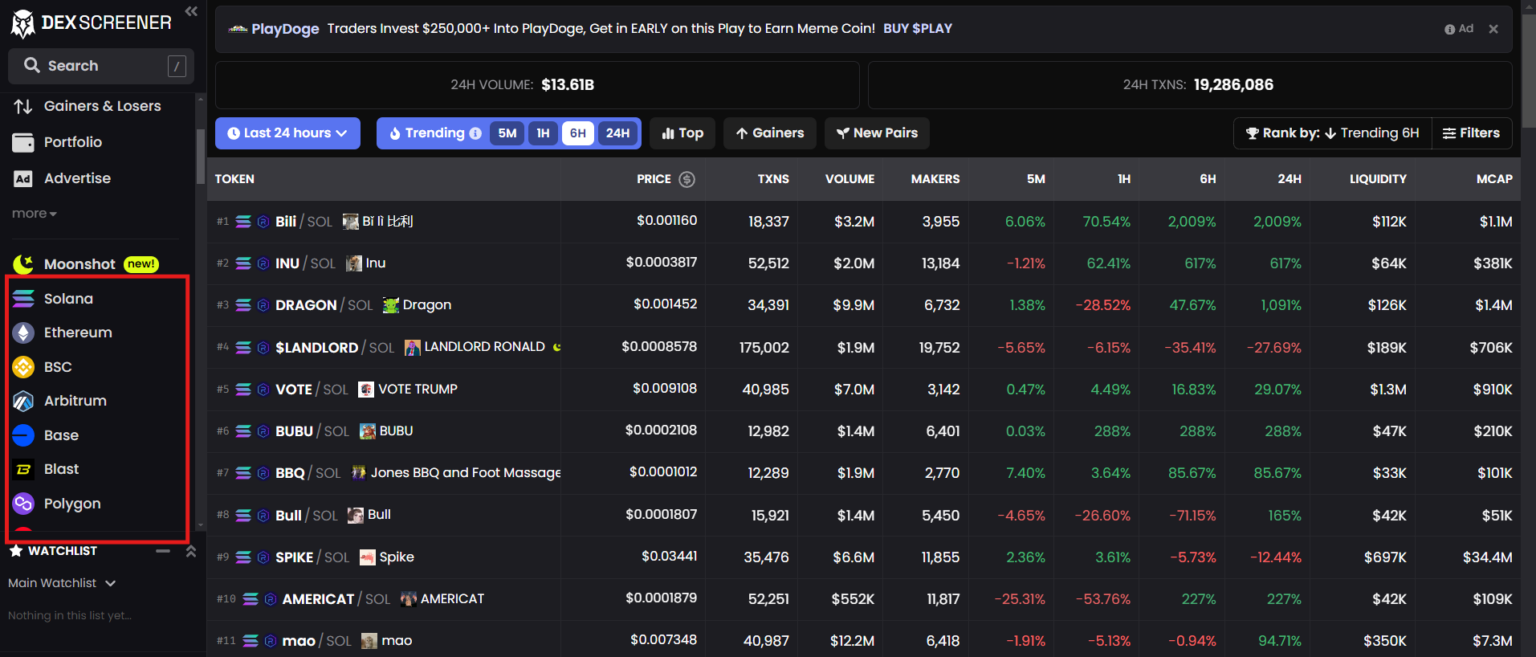Sort by LIQUIDITY column header
Viewport: 1536px width, 657px height.
(1377, 179)
